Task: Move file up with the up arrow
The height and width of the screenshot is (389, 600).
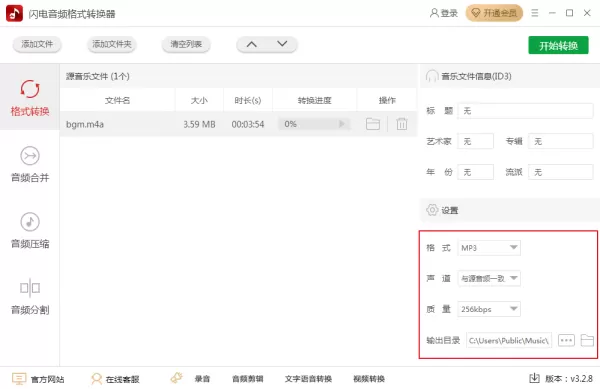Action: (x=251, y=44)
